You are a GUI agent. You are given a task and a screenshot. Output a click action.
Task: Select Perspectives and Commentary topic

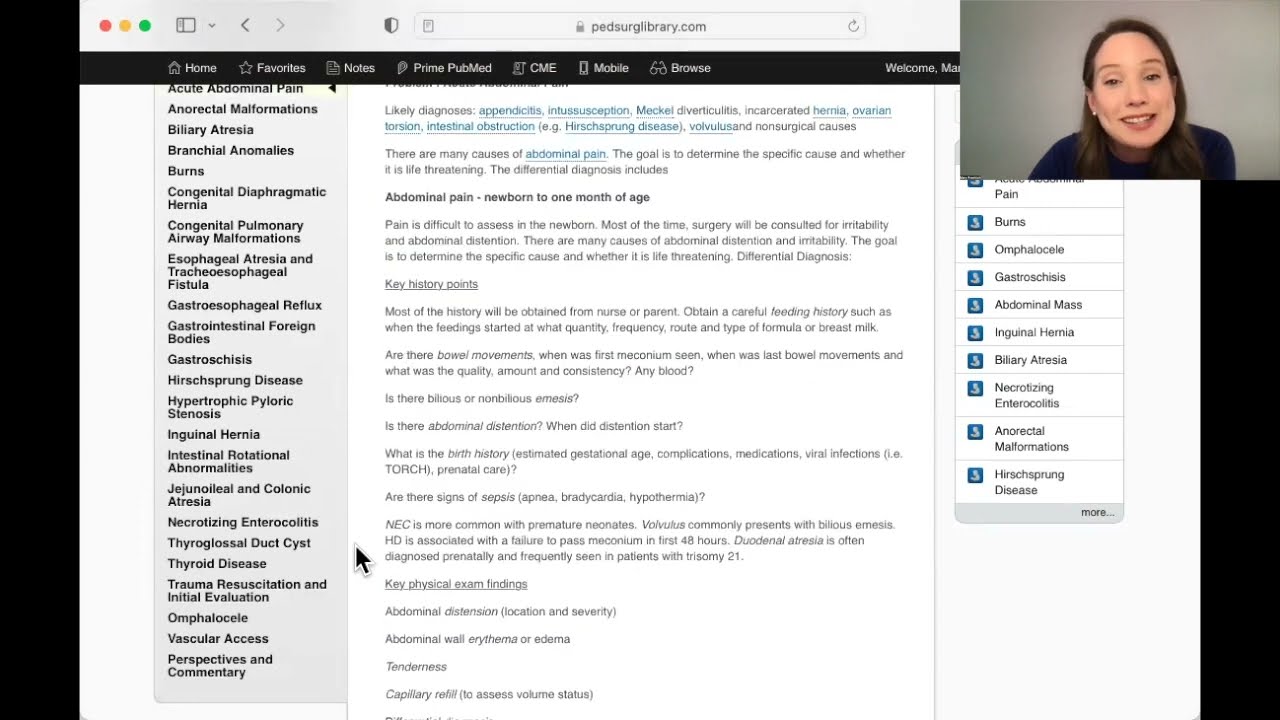220,666
